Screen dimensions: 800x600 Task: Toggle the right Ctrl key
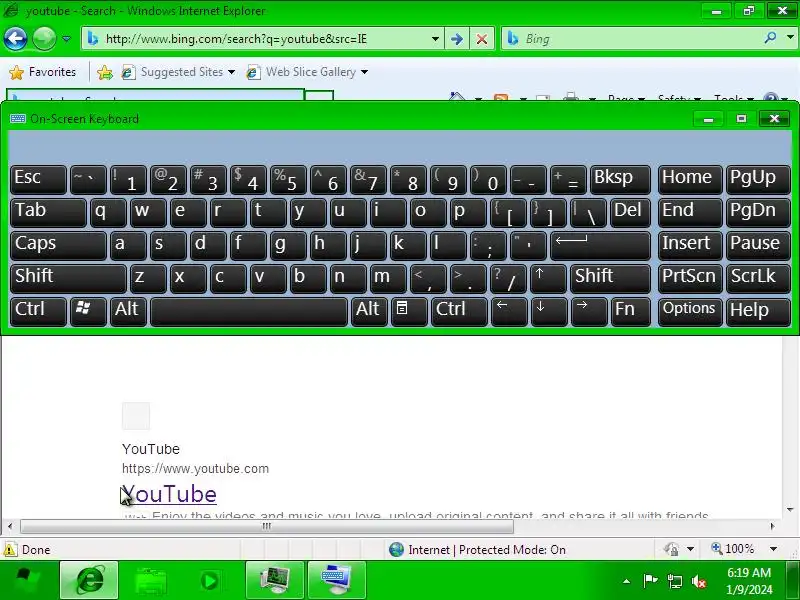[459, 311]
